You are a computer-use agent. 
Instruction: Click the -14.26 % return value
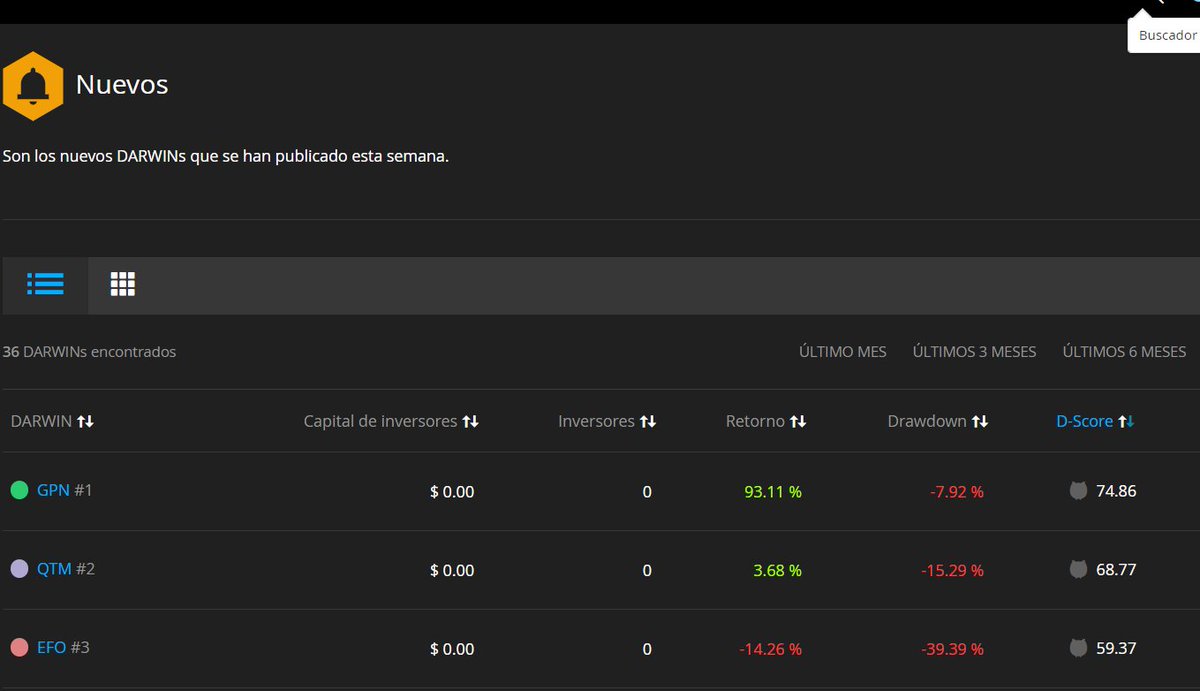click(770, 649)
